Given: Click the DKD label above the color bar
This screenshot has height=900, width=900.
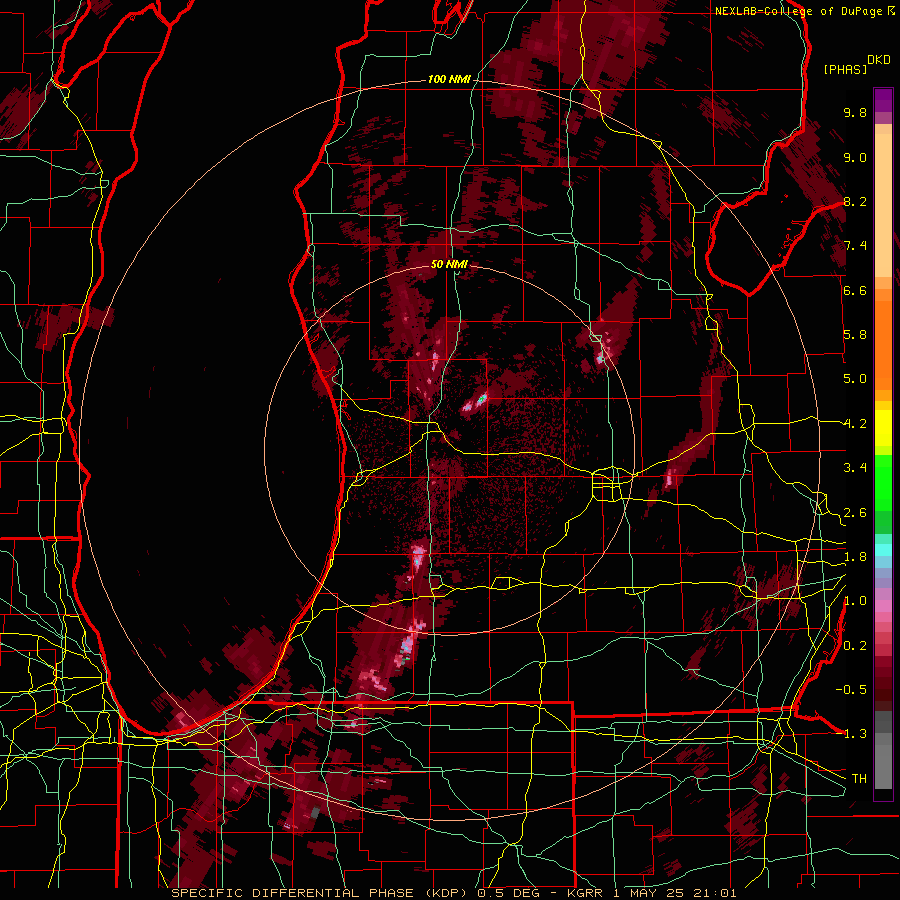Looking at the screenshot, I should coord(879,60).
